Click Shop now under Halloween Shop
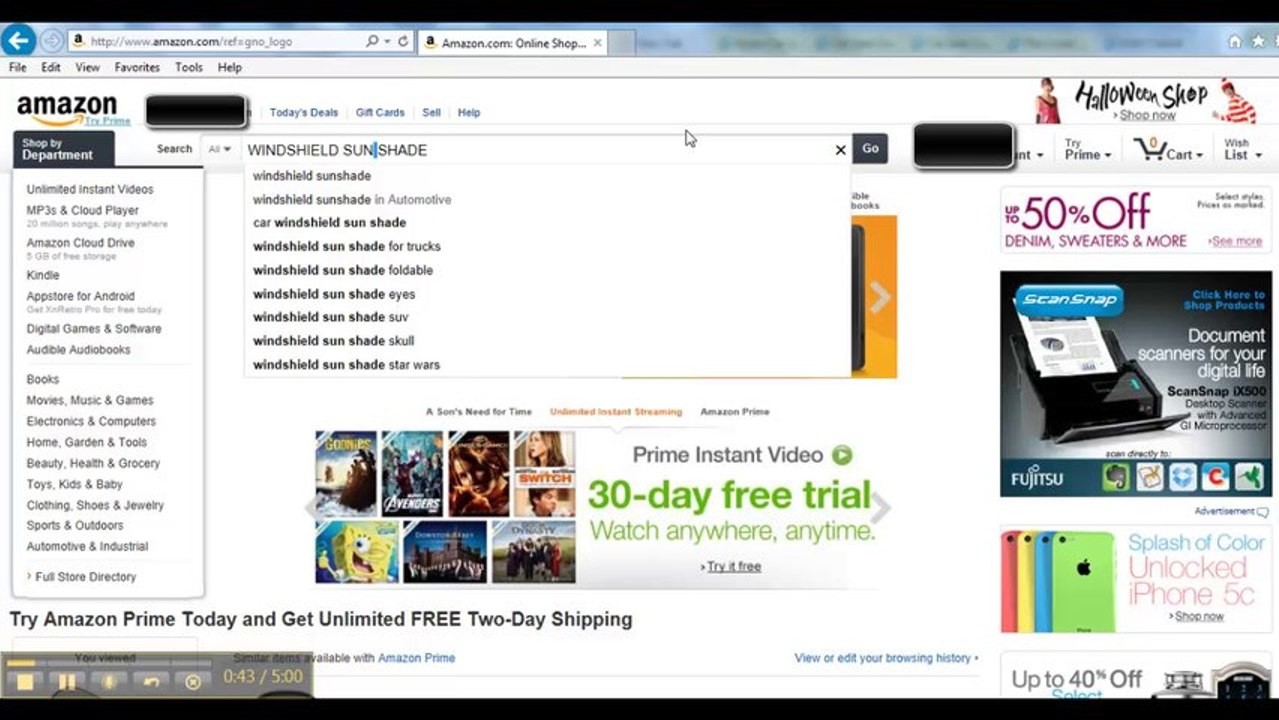The width and height of the screenshot is (1279, 720). coord(1147,116)
